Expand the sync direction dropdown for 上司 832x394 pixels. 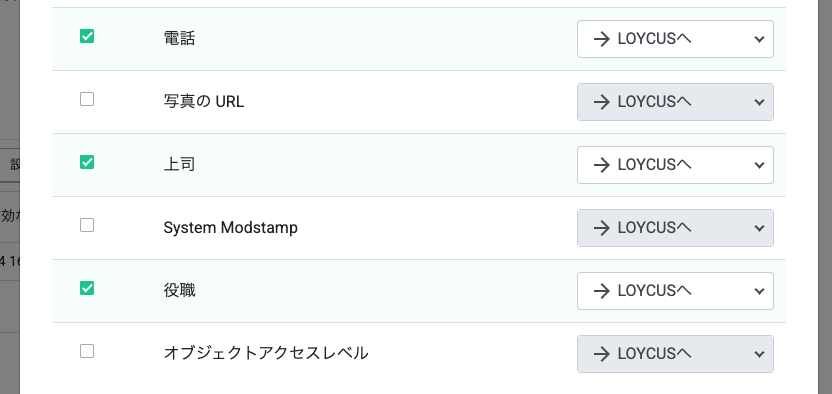click(675, 165)
